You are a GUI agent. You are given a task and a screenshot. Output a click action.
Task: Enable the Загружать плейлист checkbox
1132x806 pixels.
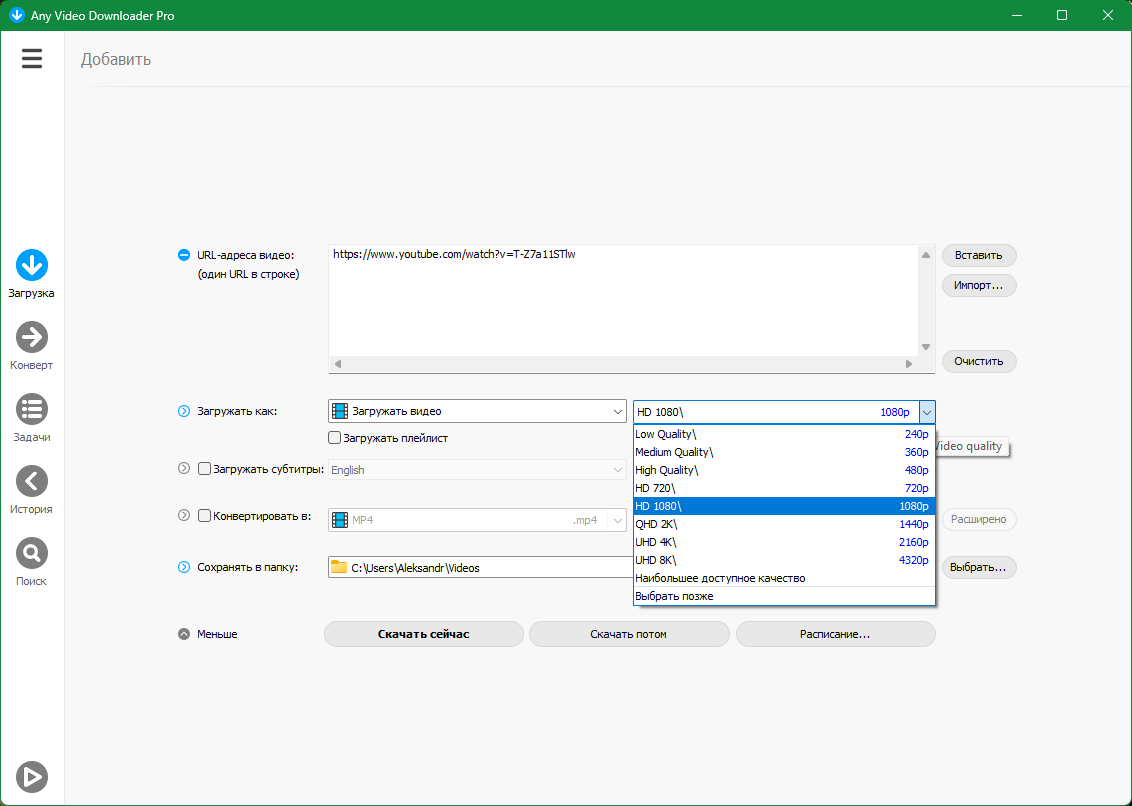pos(335,438)
